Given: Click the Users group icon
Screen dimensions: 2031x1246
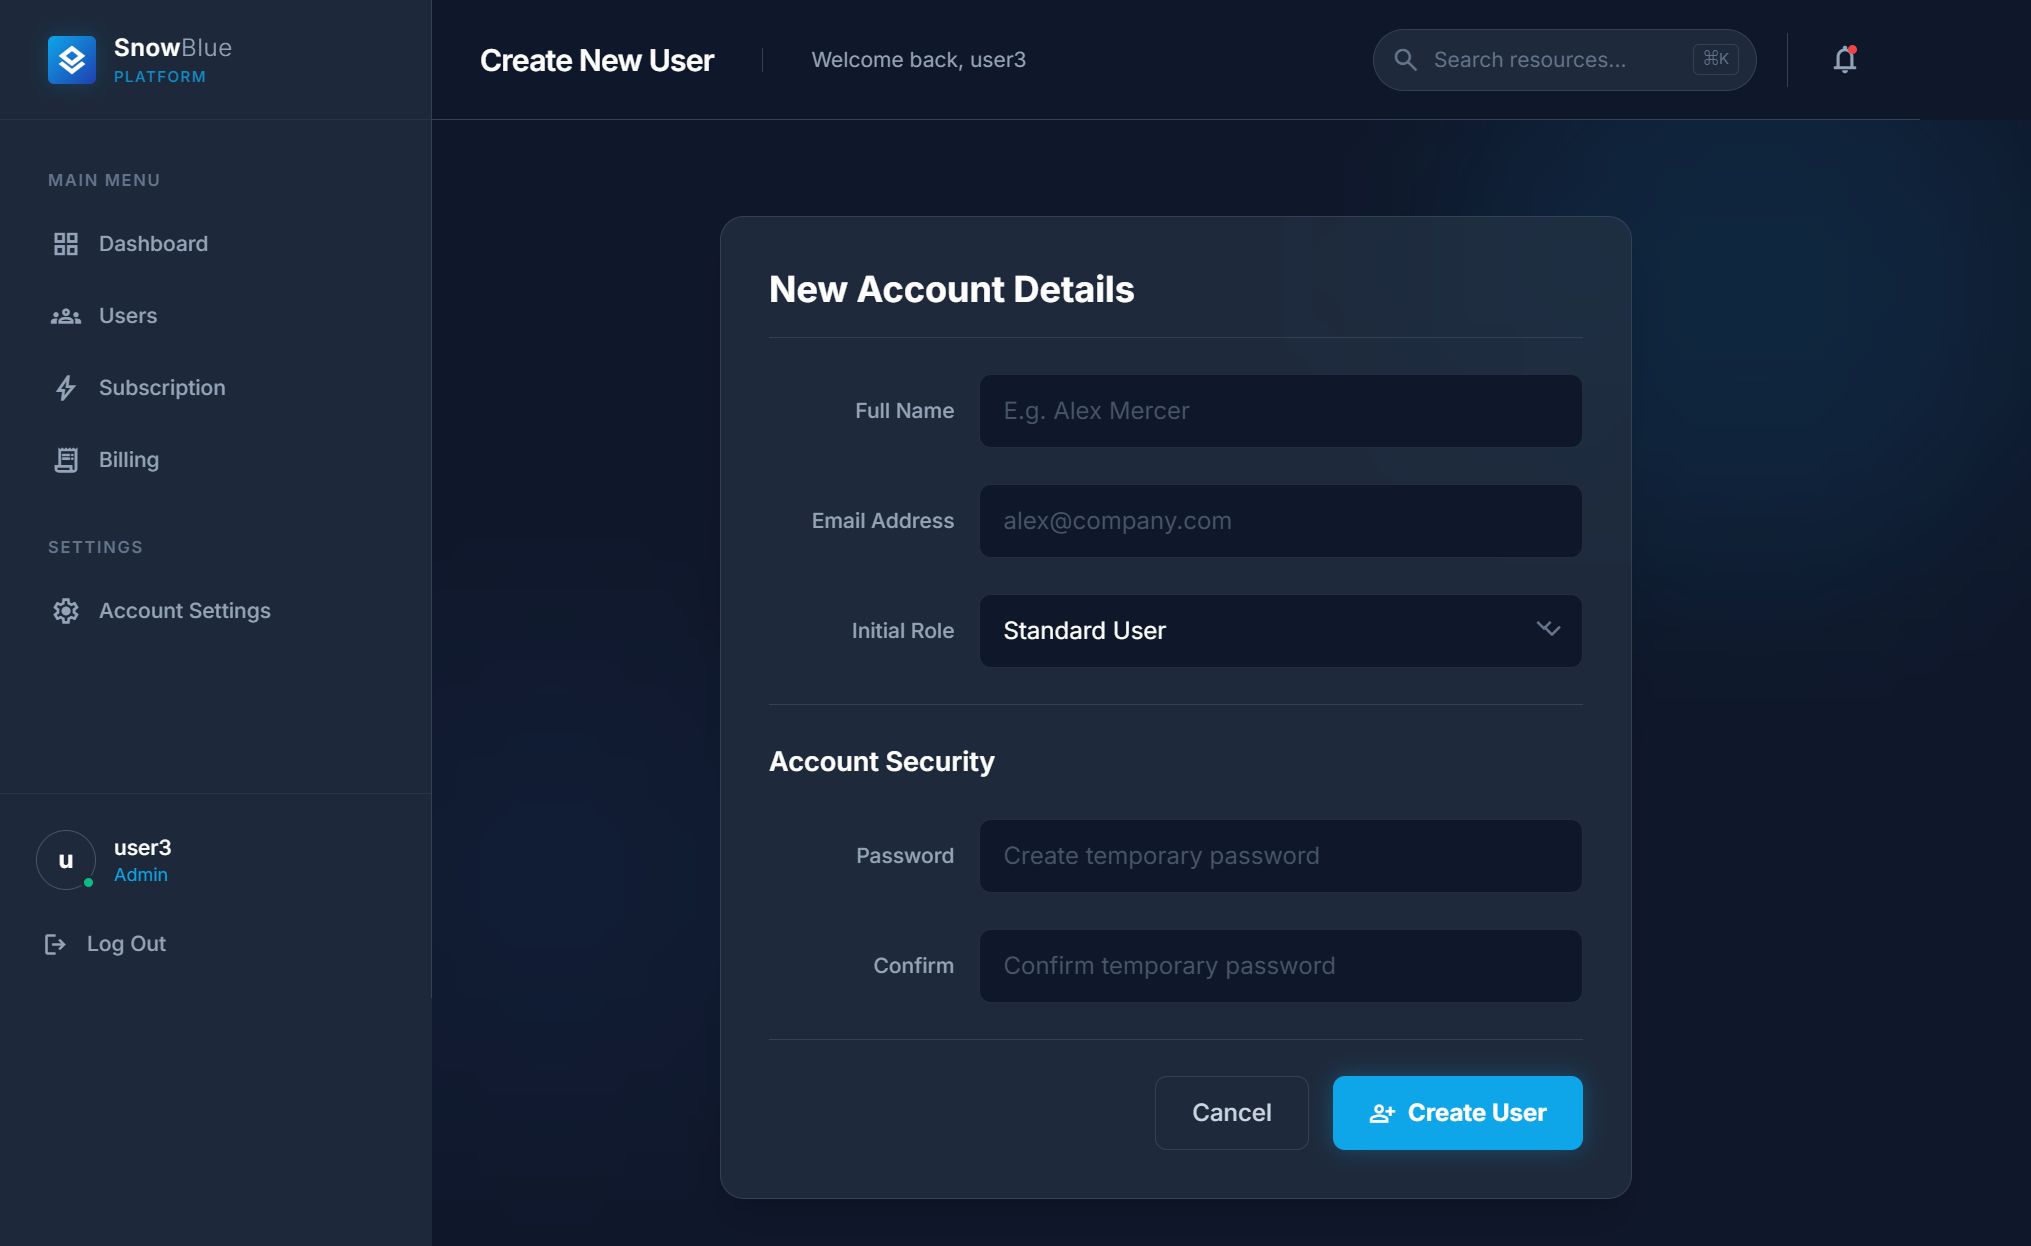Looking at the screenshot, I should pyautogui.click(x=66, y=316).
